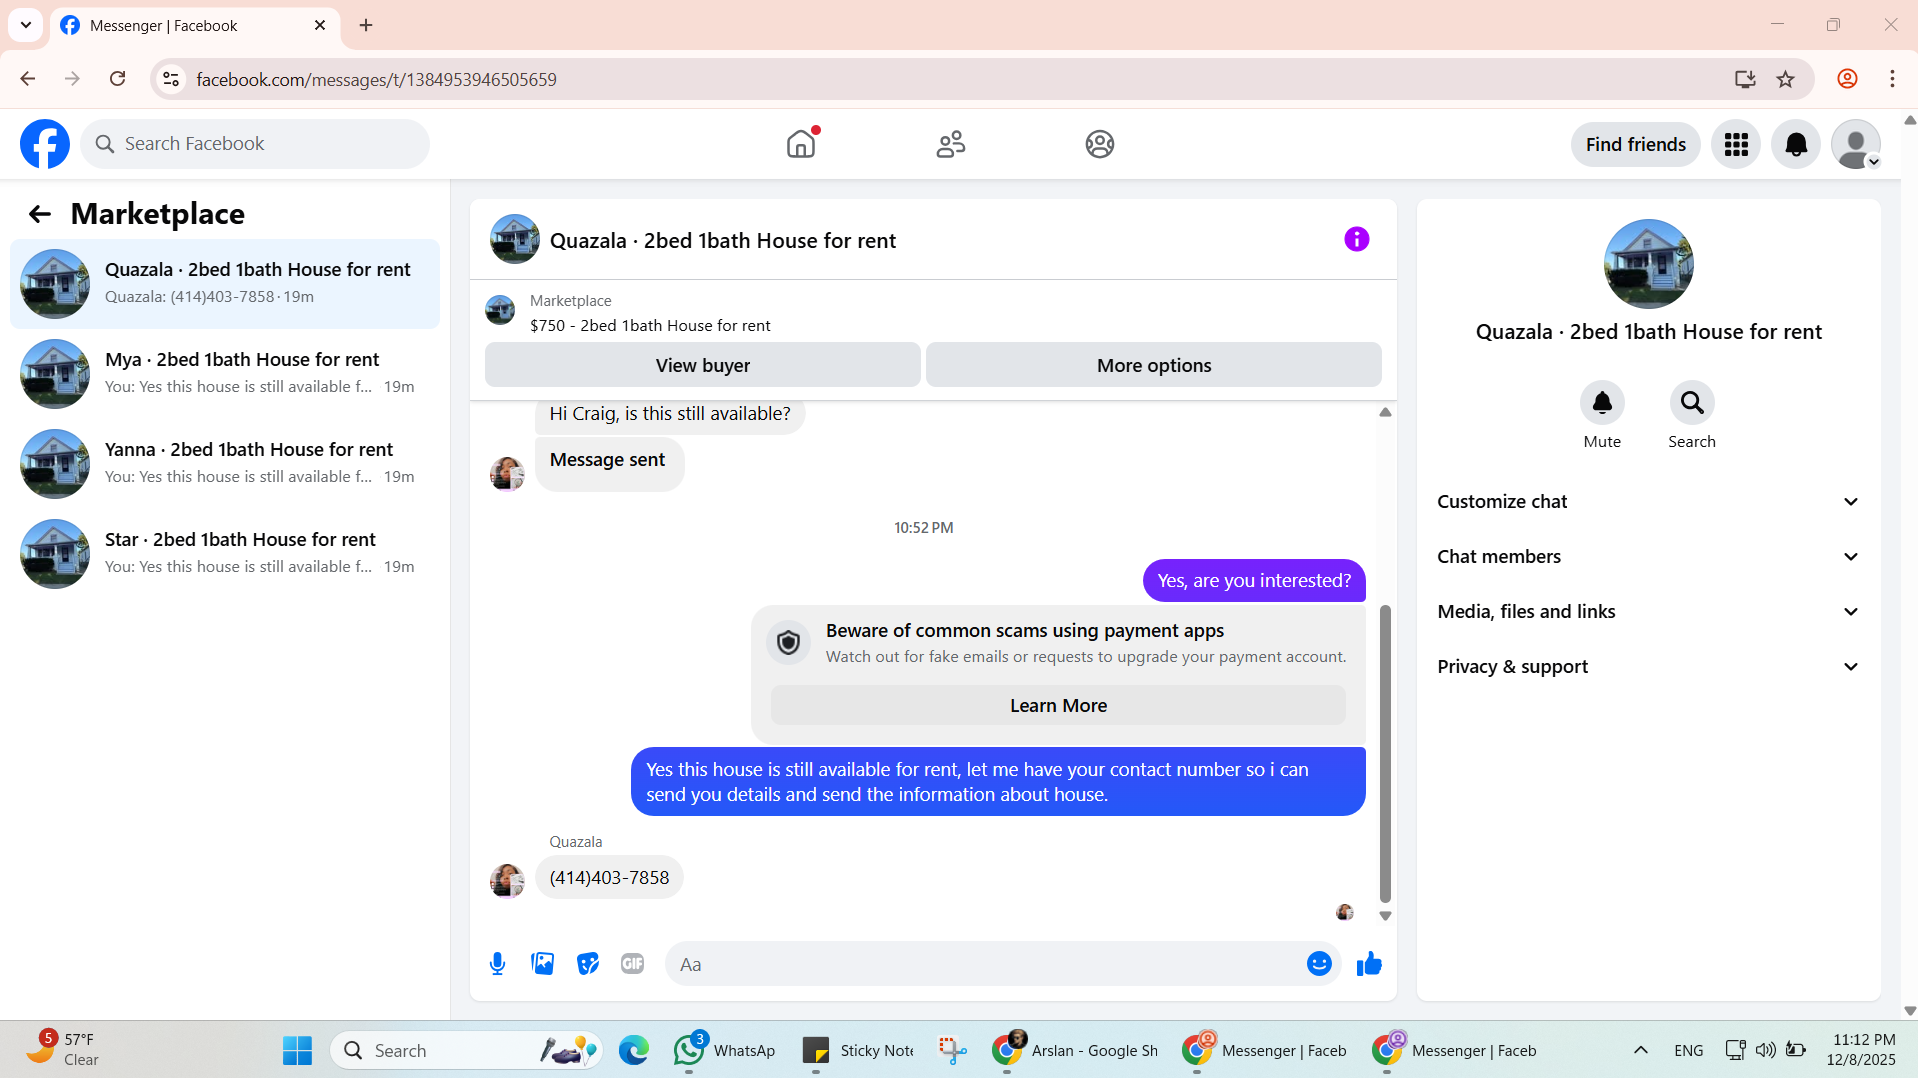Viewport: 1918px width, 1078px height.
Task: Expand Privacy & support section
Action: [1648, 667]
